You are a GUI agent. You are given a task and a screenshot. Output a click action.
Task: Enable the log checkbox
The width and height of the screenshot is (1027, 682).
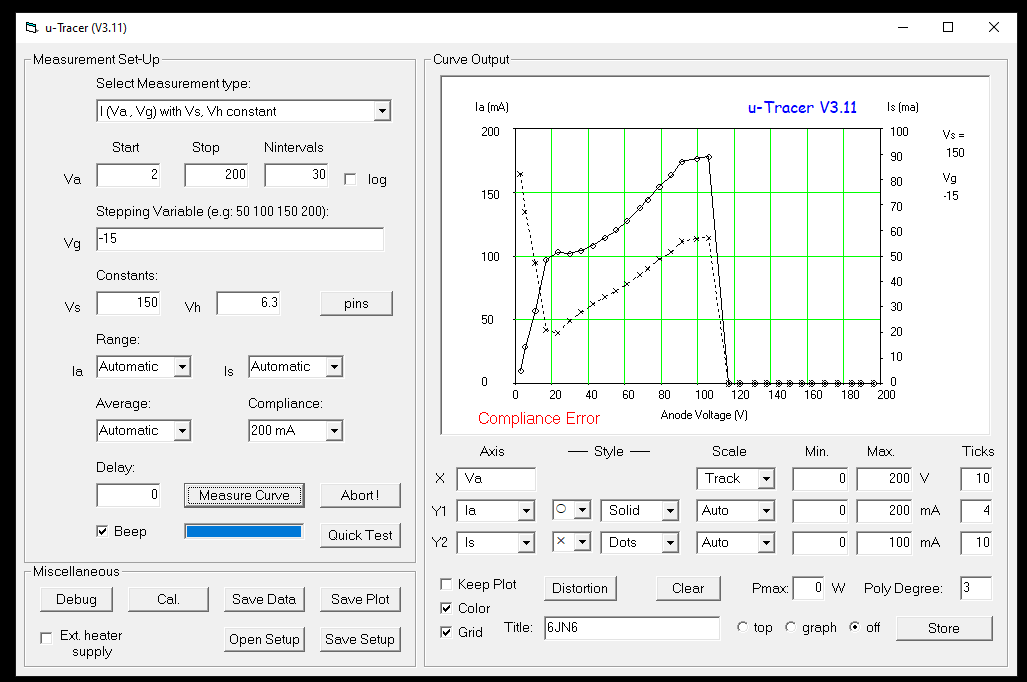coord(350,180)
